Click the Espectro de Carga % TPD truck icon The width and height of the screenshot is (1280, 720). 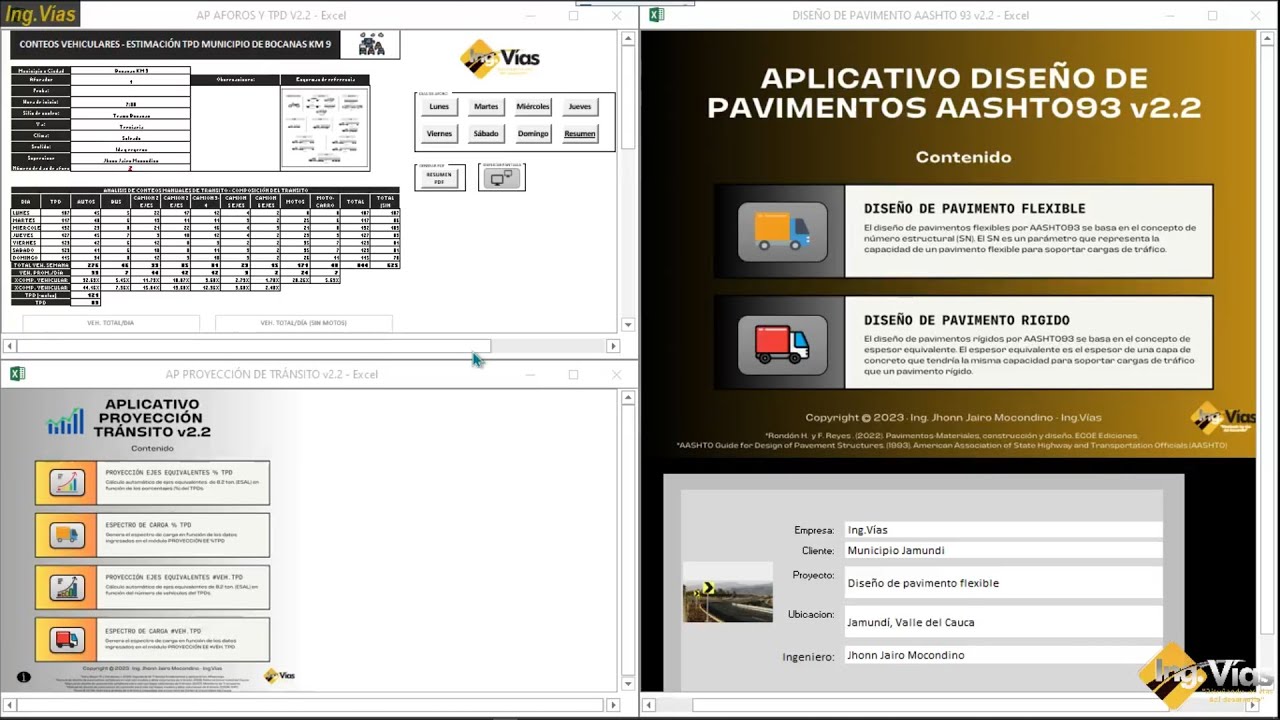67,535
